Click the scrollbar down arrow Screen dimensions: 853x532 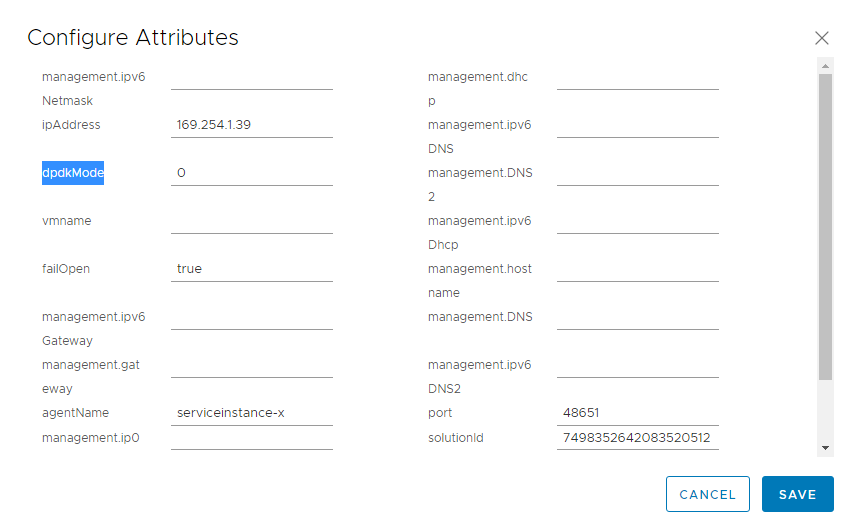pos(825,448)
